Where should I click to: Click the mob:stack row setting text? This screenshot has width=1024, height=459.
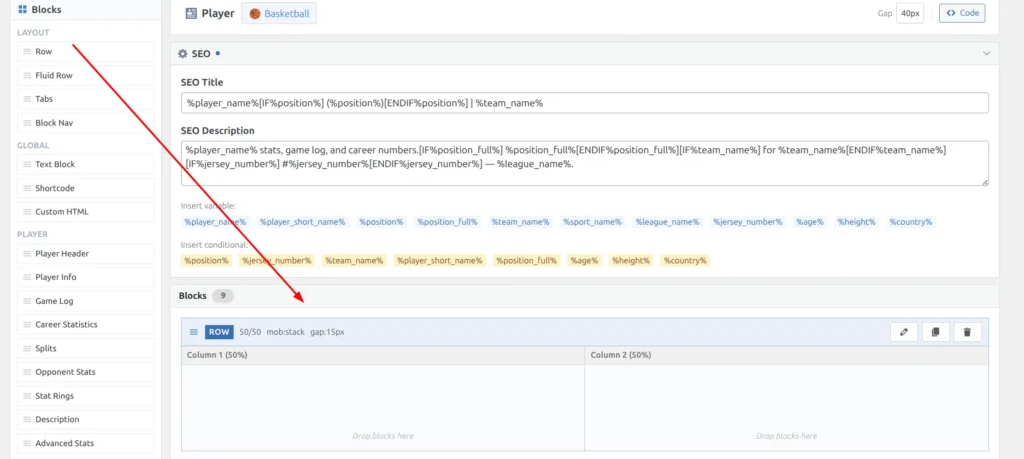(285, 332)
